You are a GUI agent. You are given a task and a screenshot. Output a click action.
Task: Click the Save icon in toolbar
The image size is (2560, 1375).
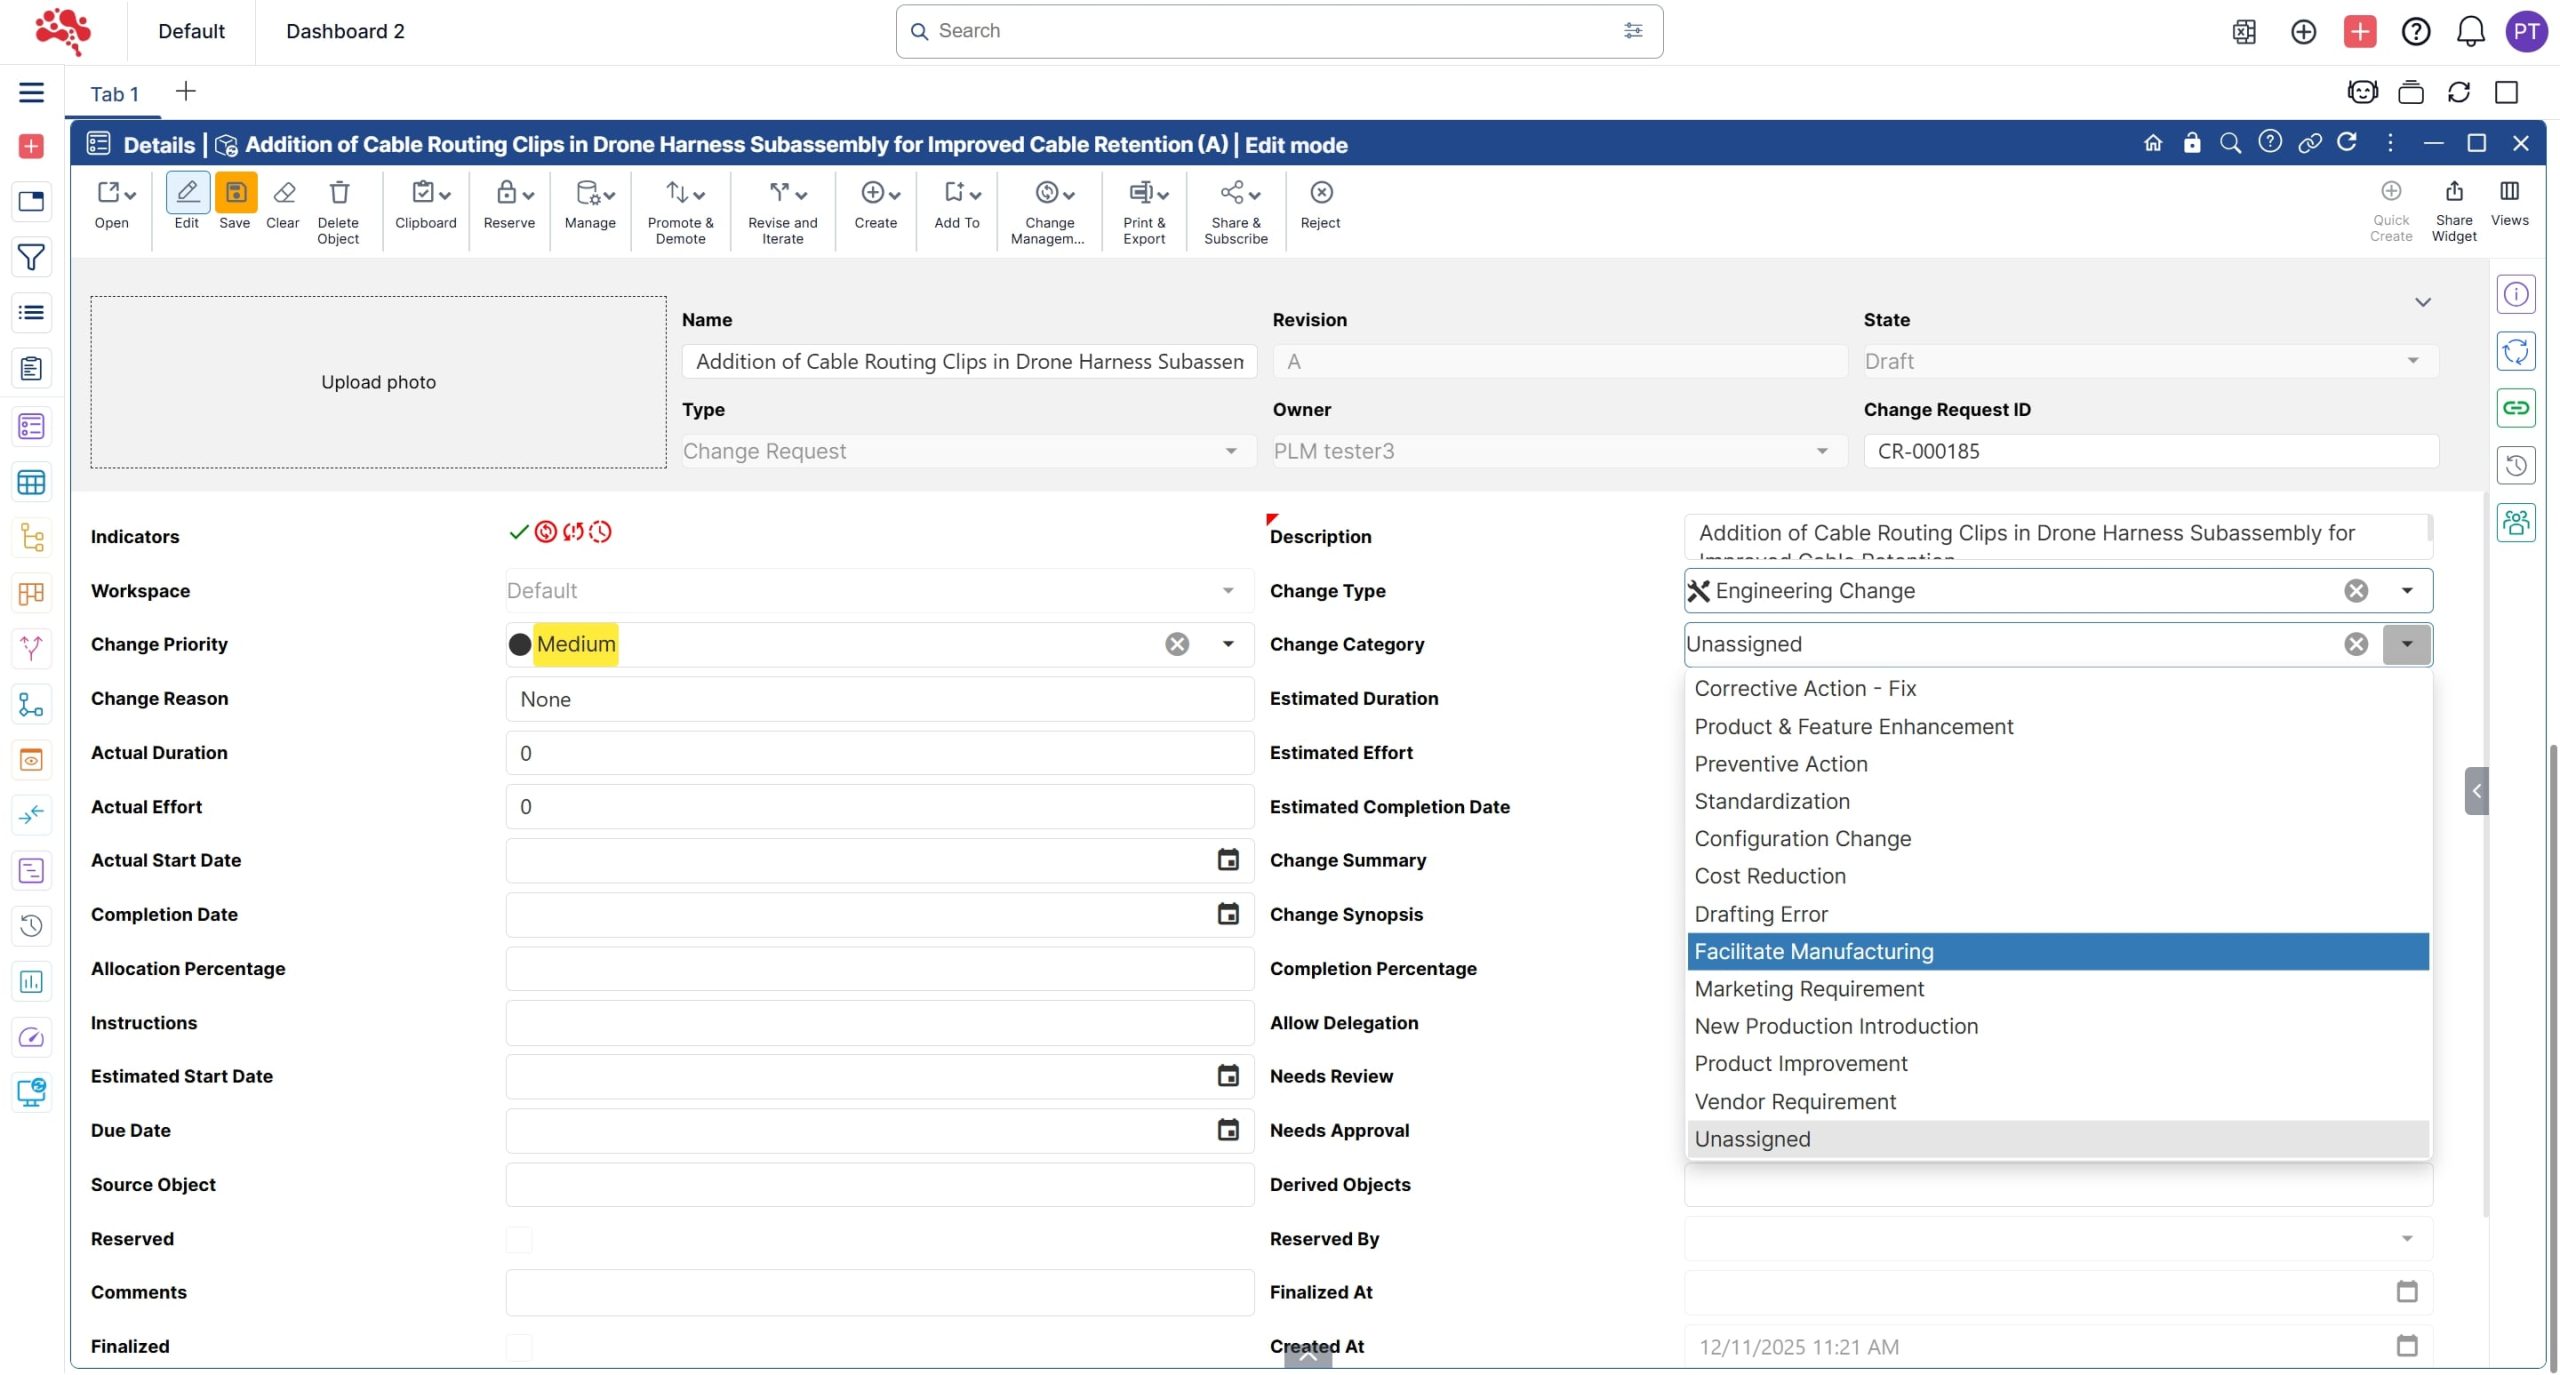235,194
